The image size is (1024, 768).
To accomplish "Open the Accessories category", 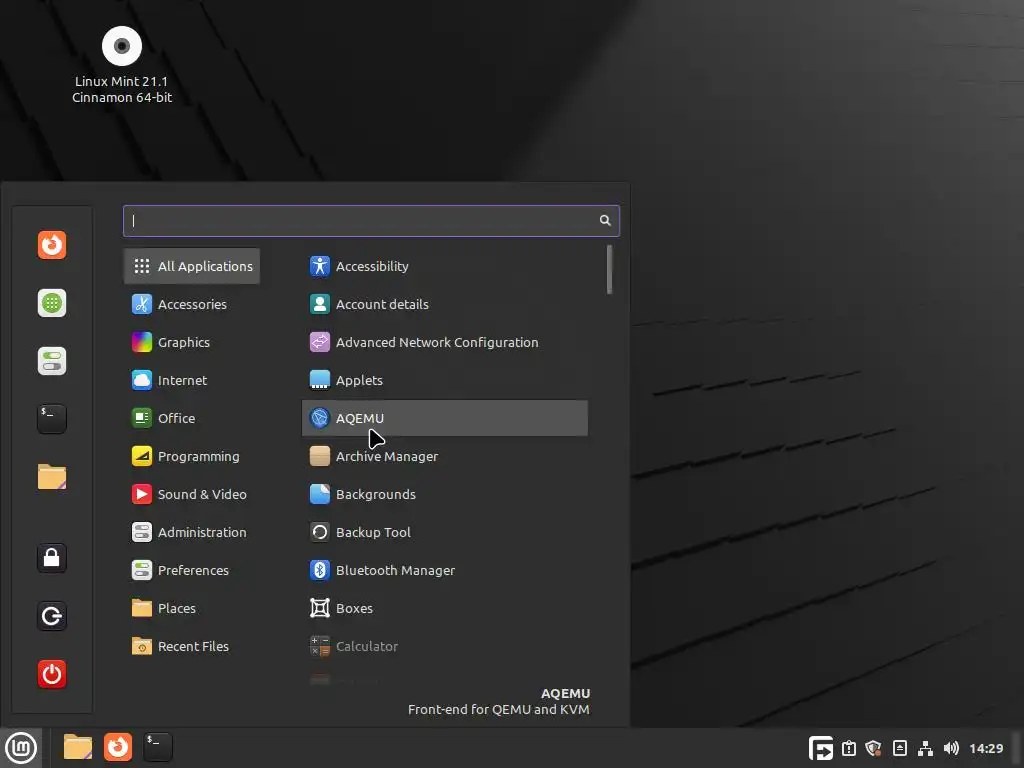I will (192, 304).
